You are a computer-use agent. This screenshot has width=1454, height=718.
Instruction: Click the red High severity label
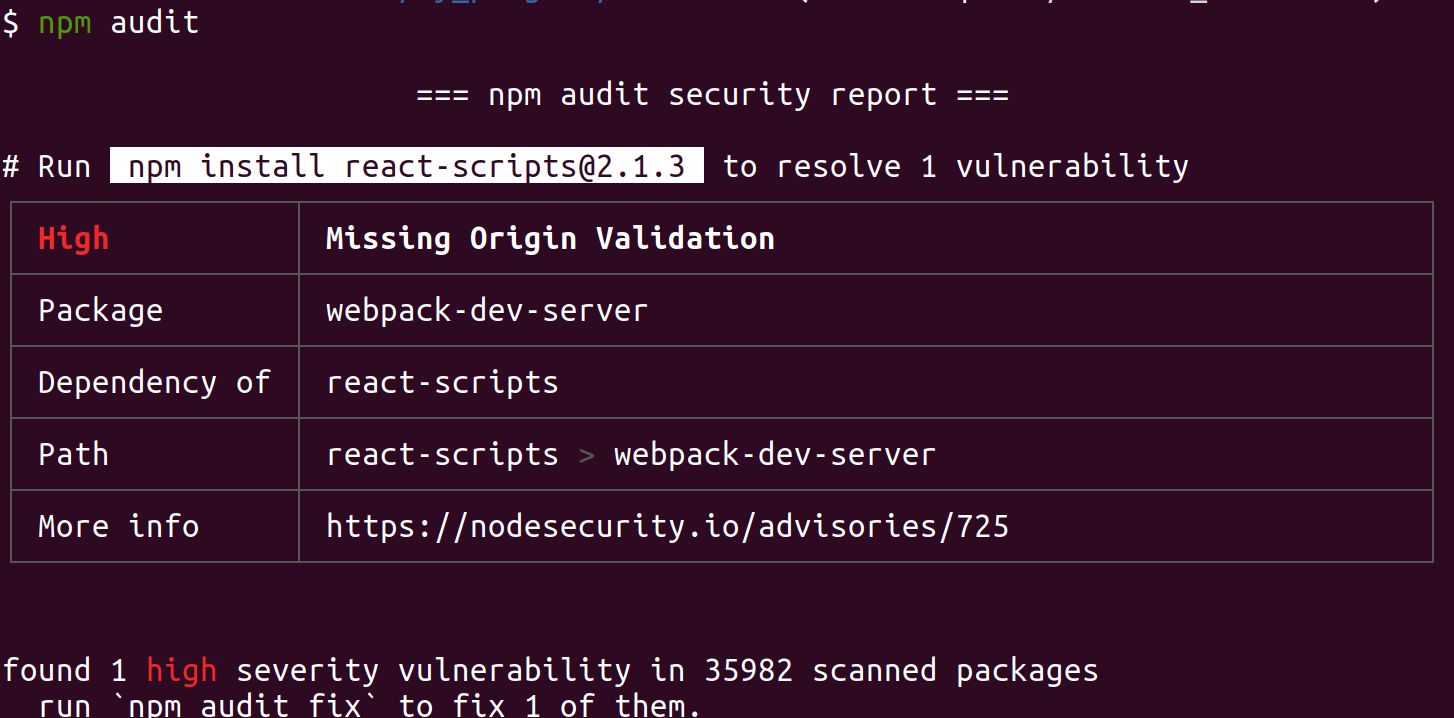pyautogui.click(x=73, y=239)
